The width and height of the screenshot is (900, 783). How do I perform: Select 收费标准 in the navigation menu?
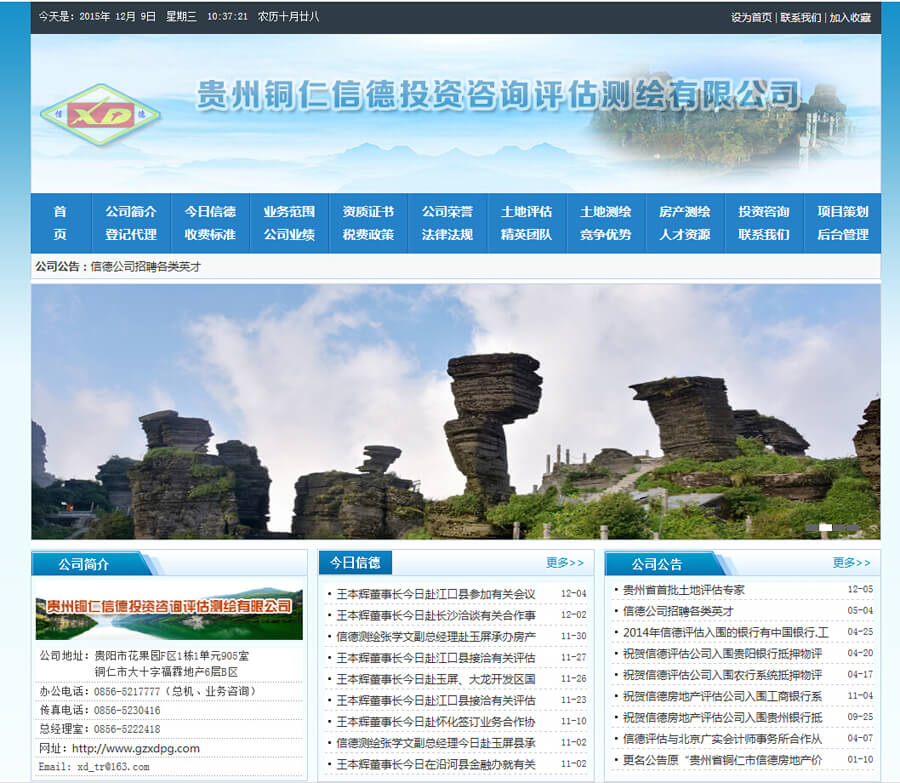[210, 235]
